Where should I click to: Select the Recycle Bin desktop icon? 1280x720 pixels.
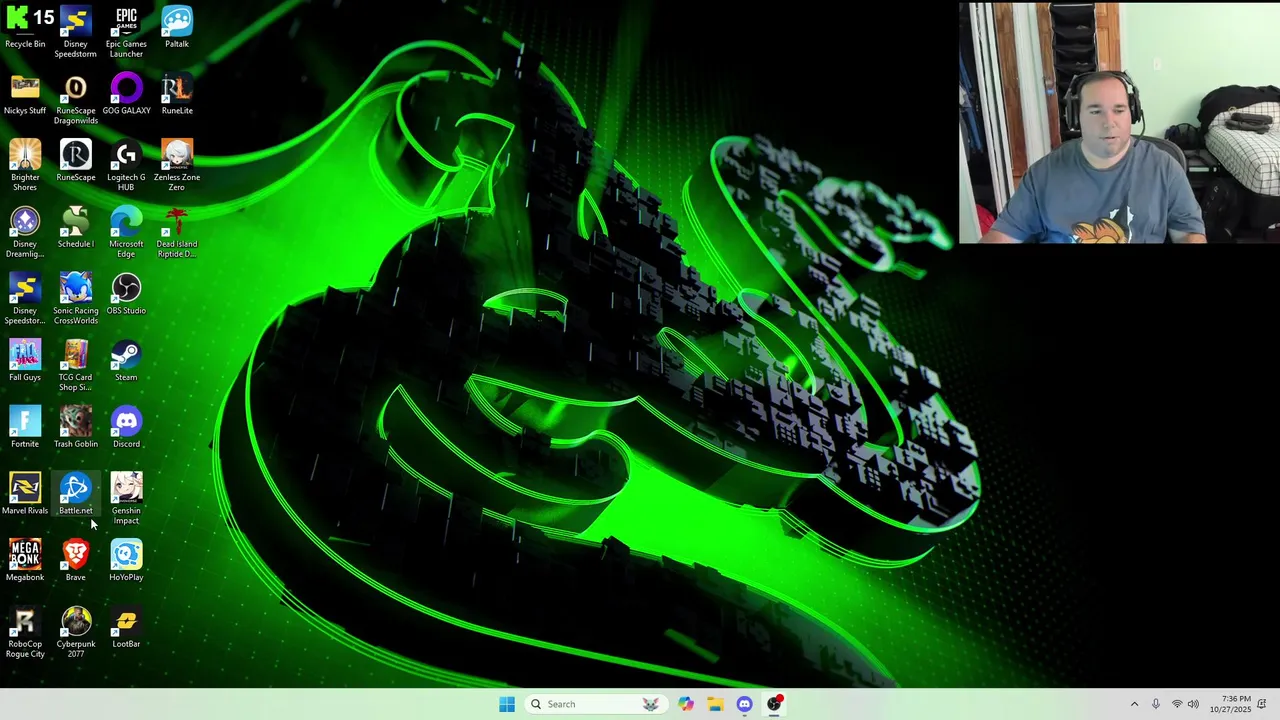coord(25,28)
